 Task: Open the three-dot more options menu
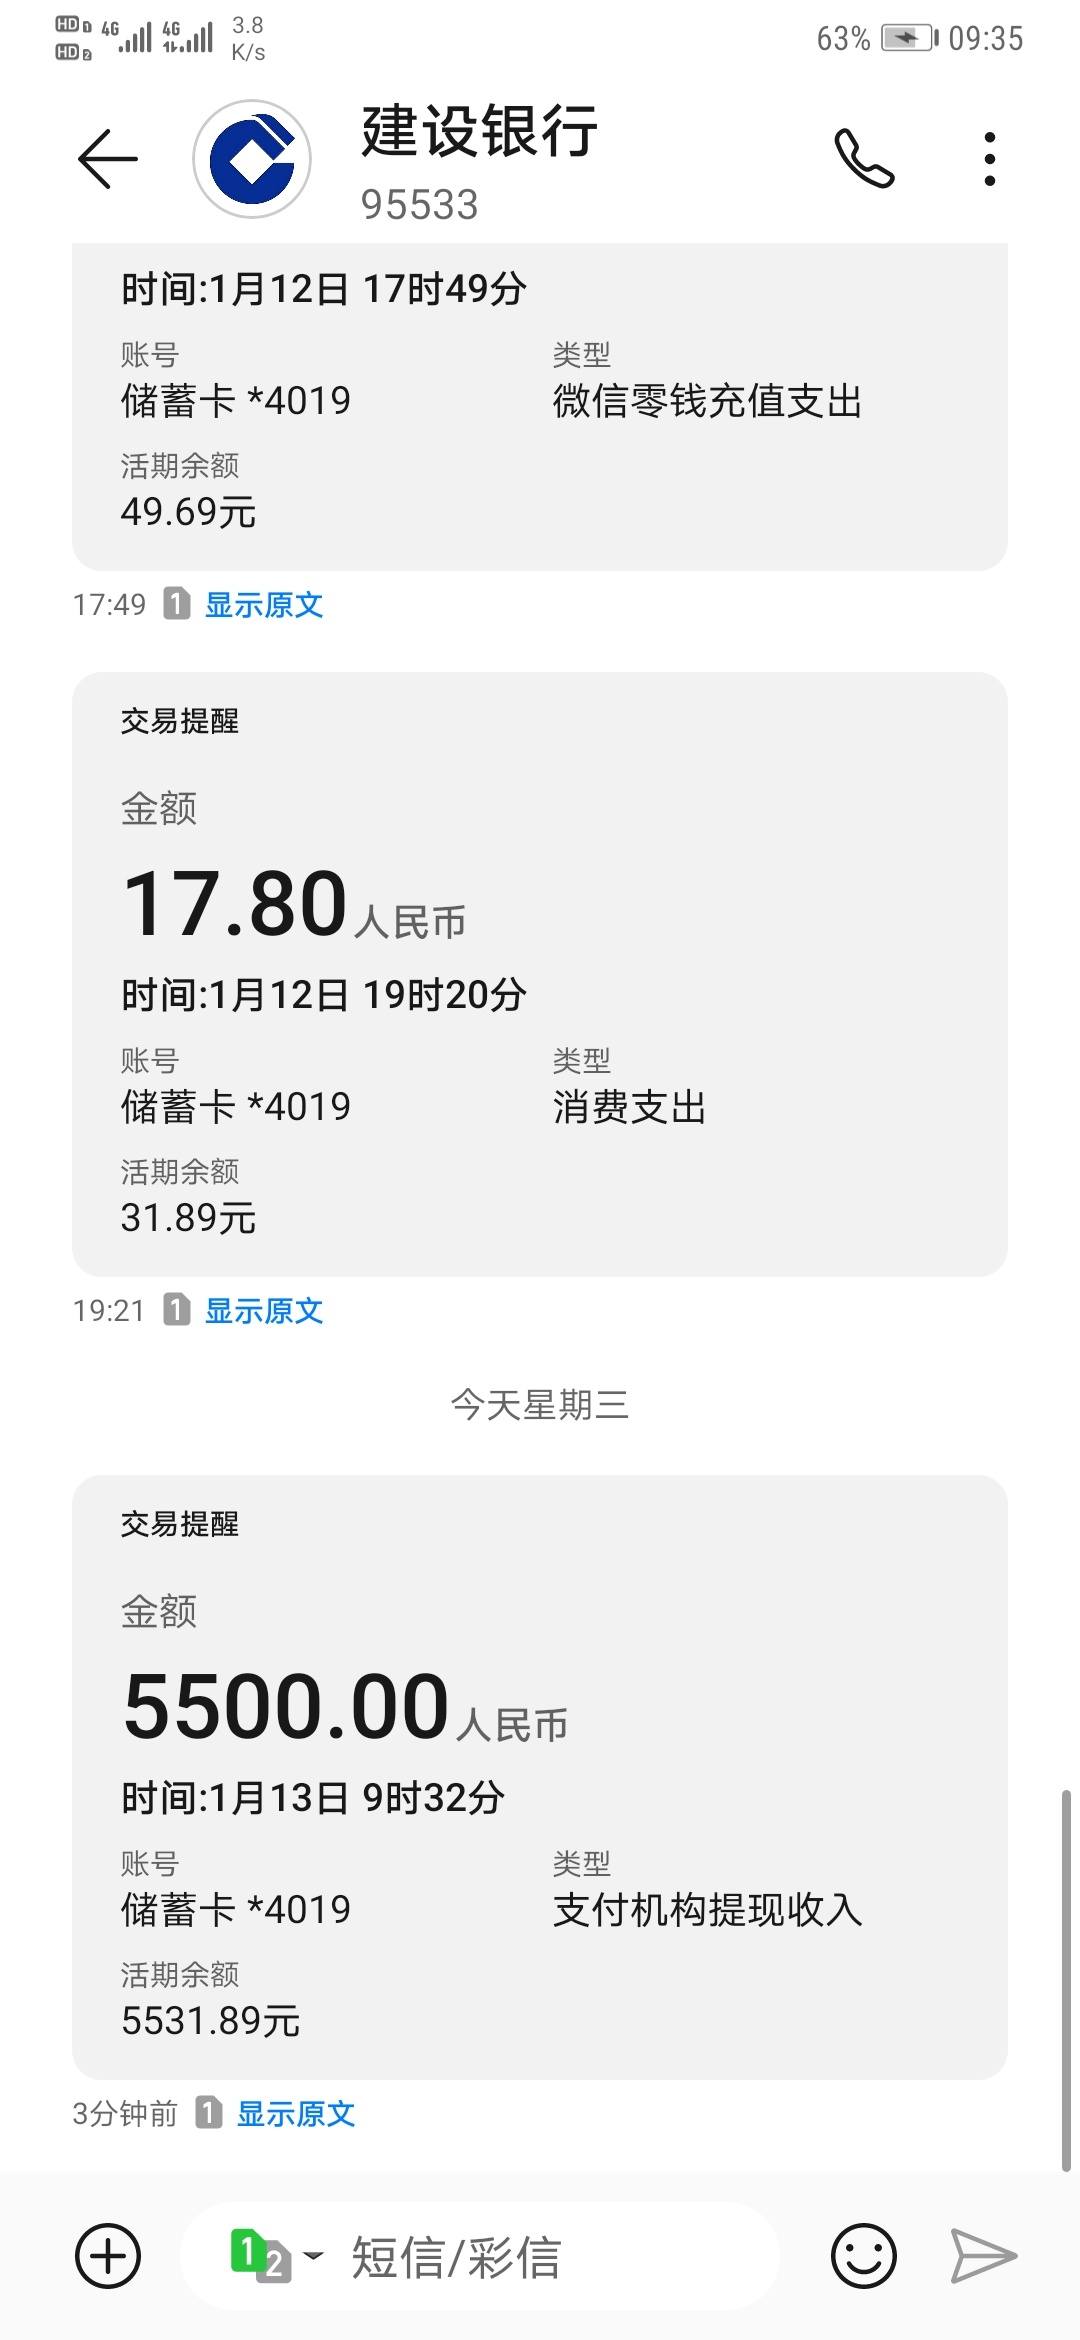click(989, 159)
